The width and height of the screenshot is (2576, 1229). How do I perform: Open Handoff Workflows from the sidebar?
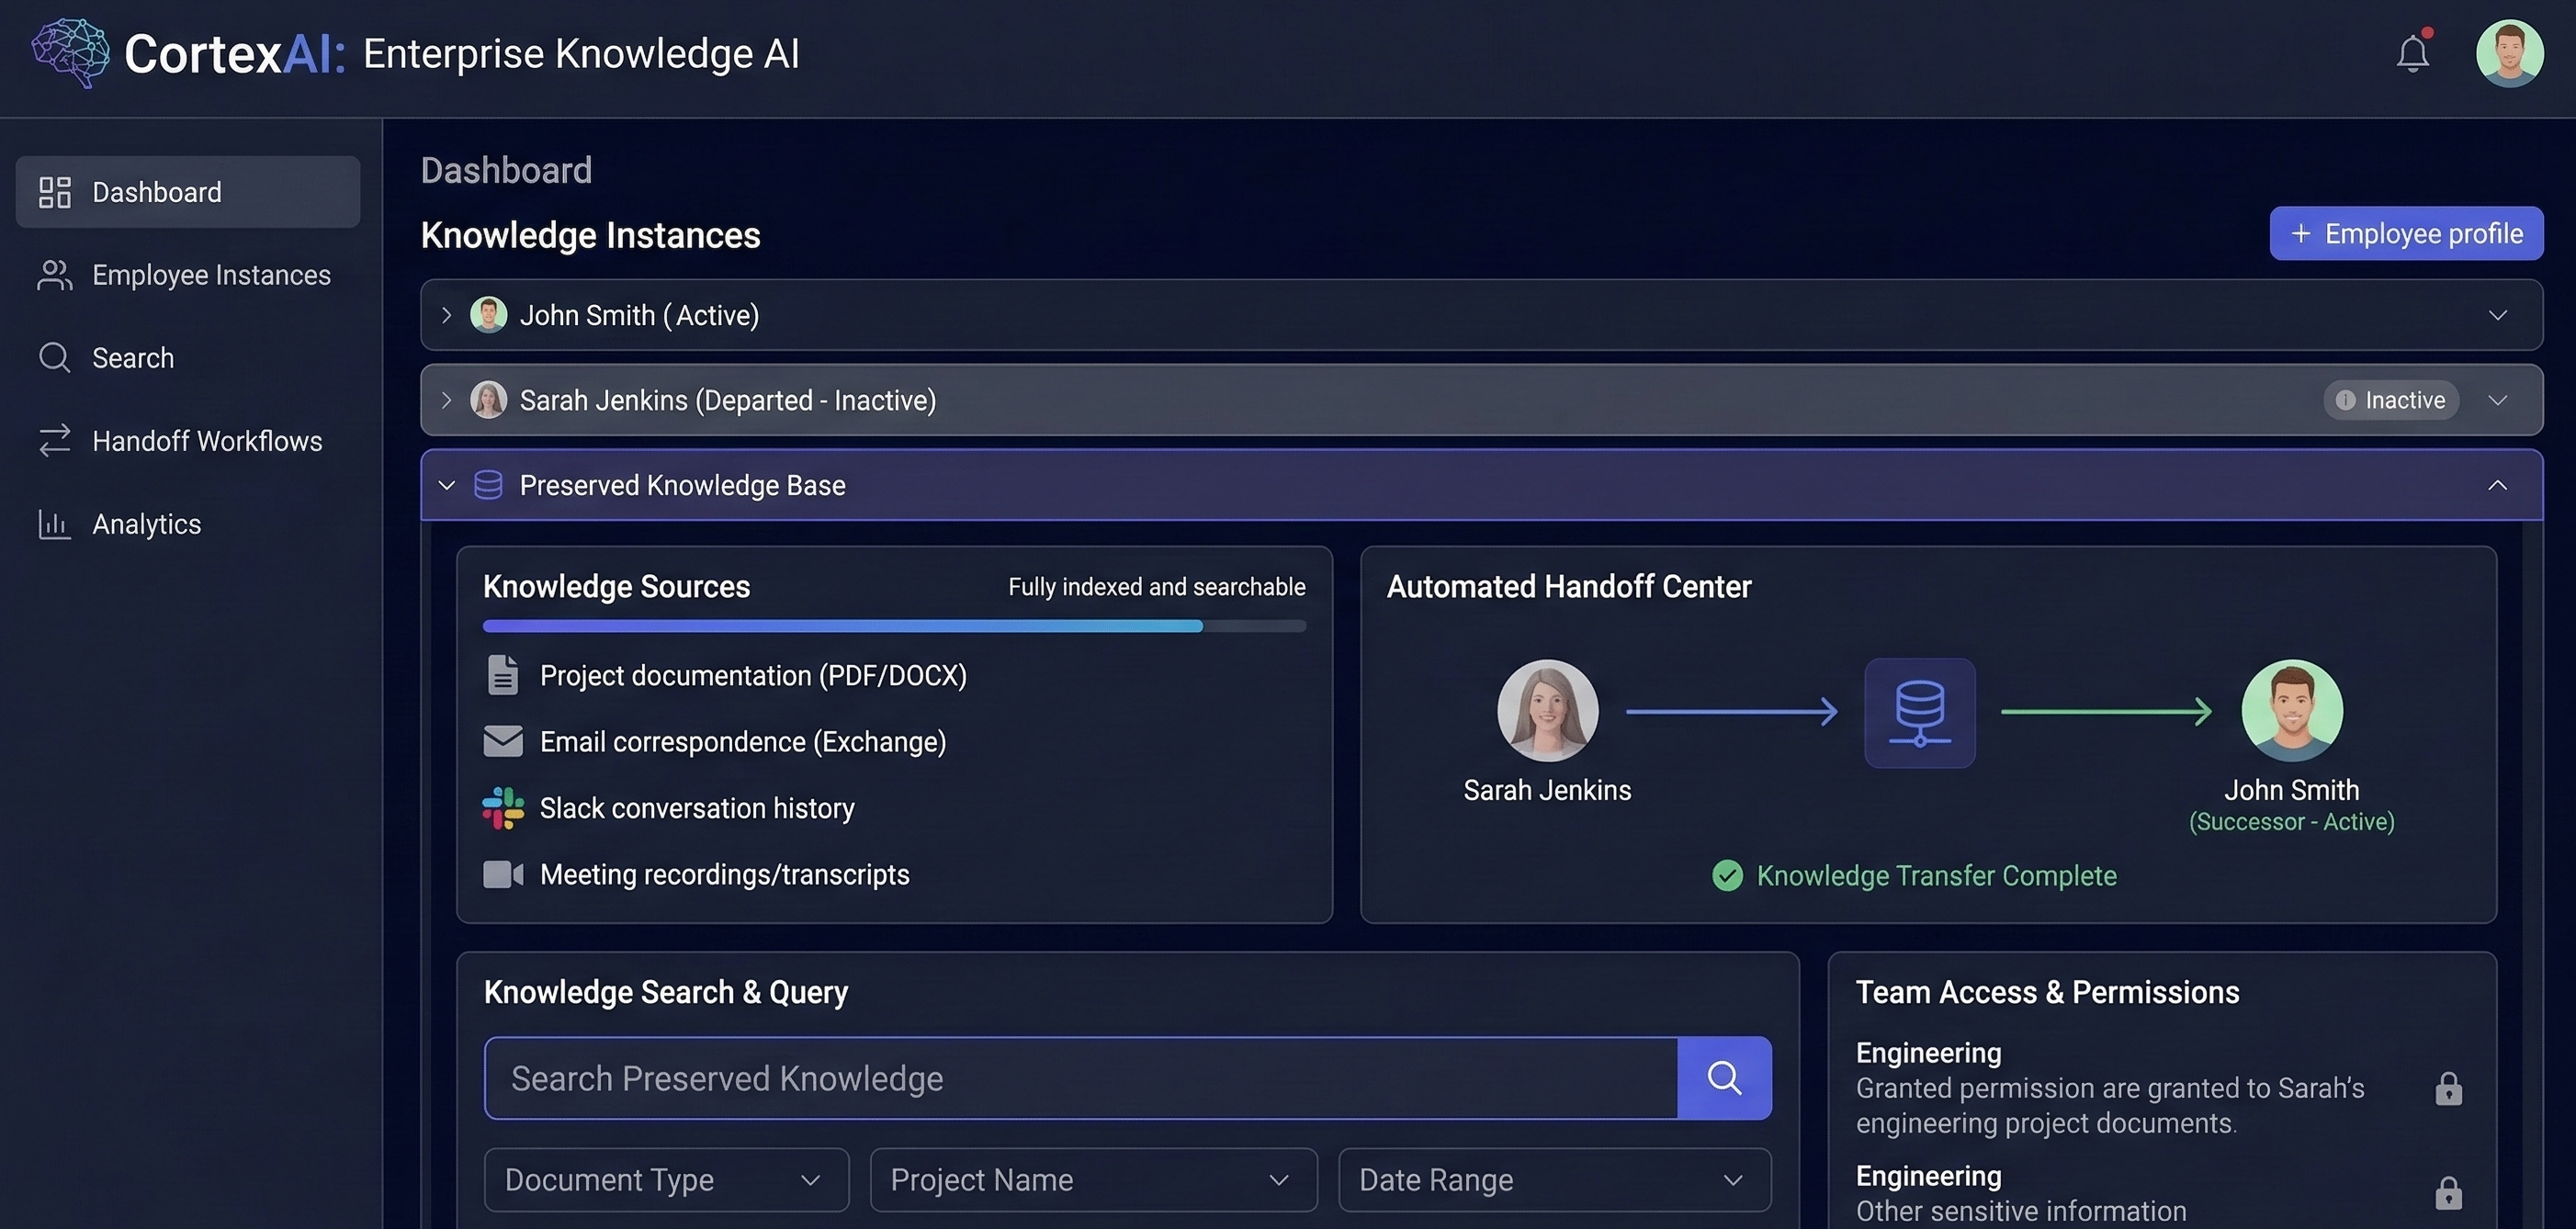click(207, 440)
